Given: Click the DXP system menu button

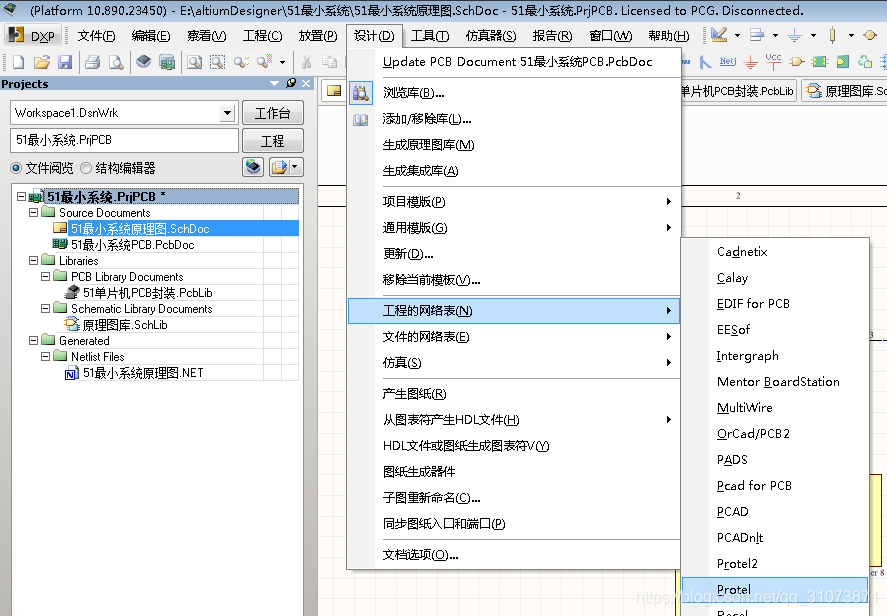Looking at the screenshot, I should point(33,36).
